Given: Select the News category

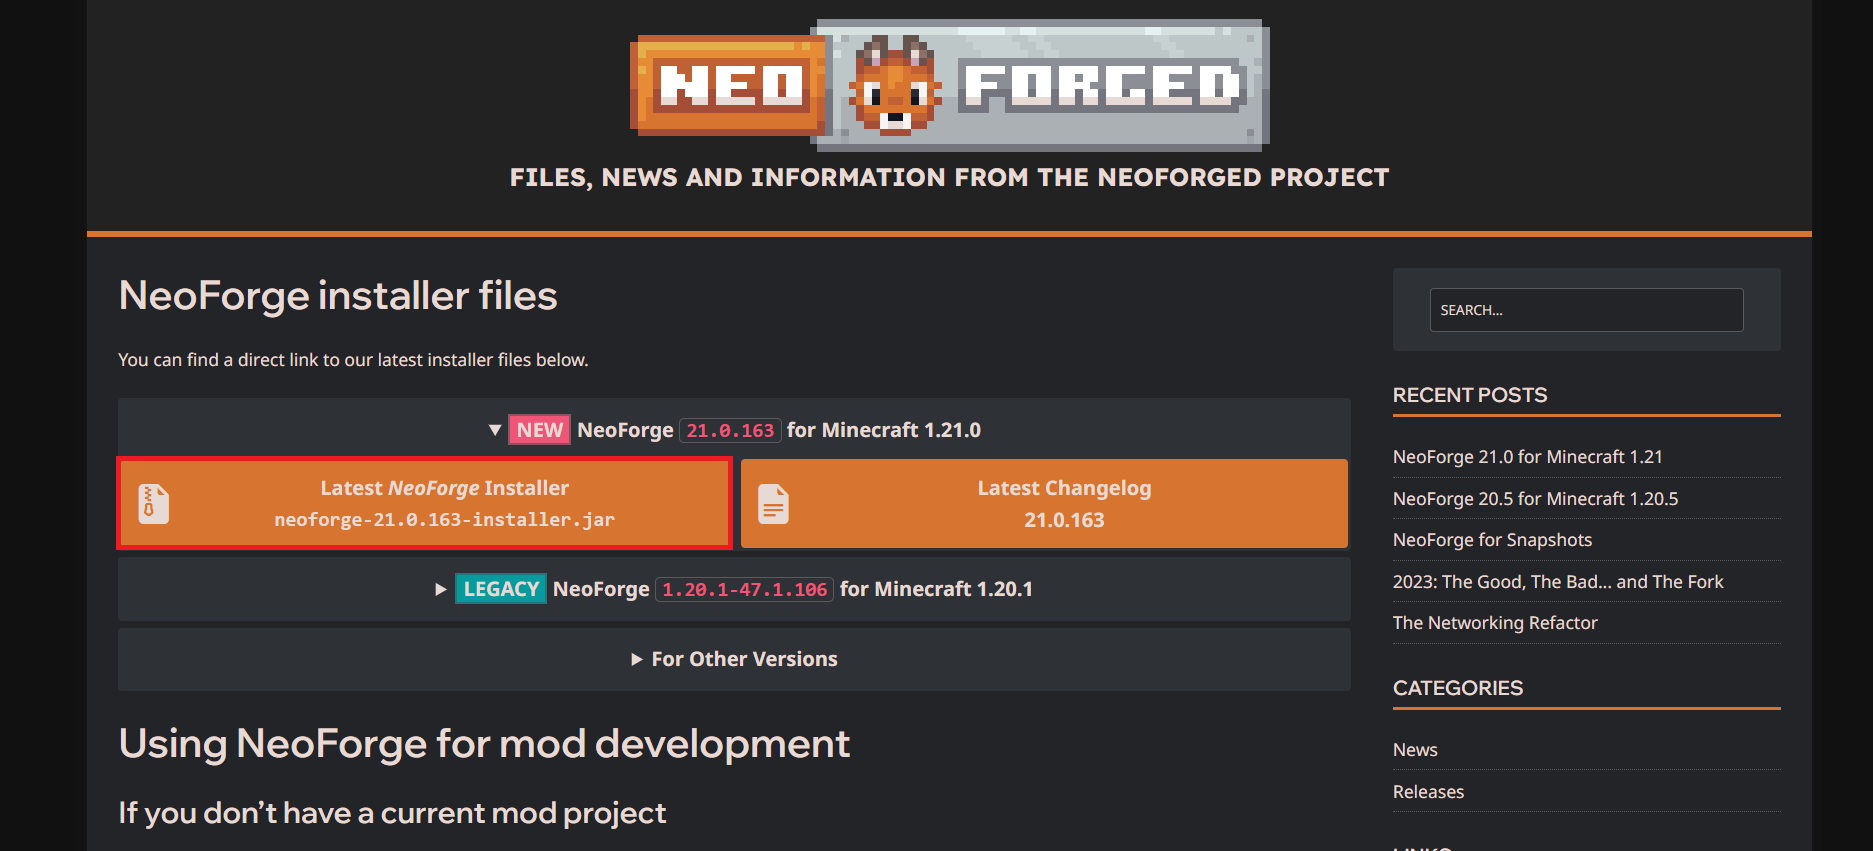Looking at the screenshot, I should pos(1415,750).
